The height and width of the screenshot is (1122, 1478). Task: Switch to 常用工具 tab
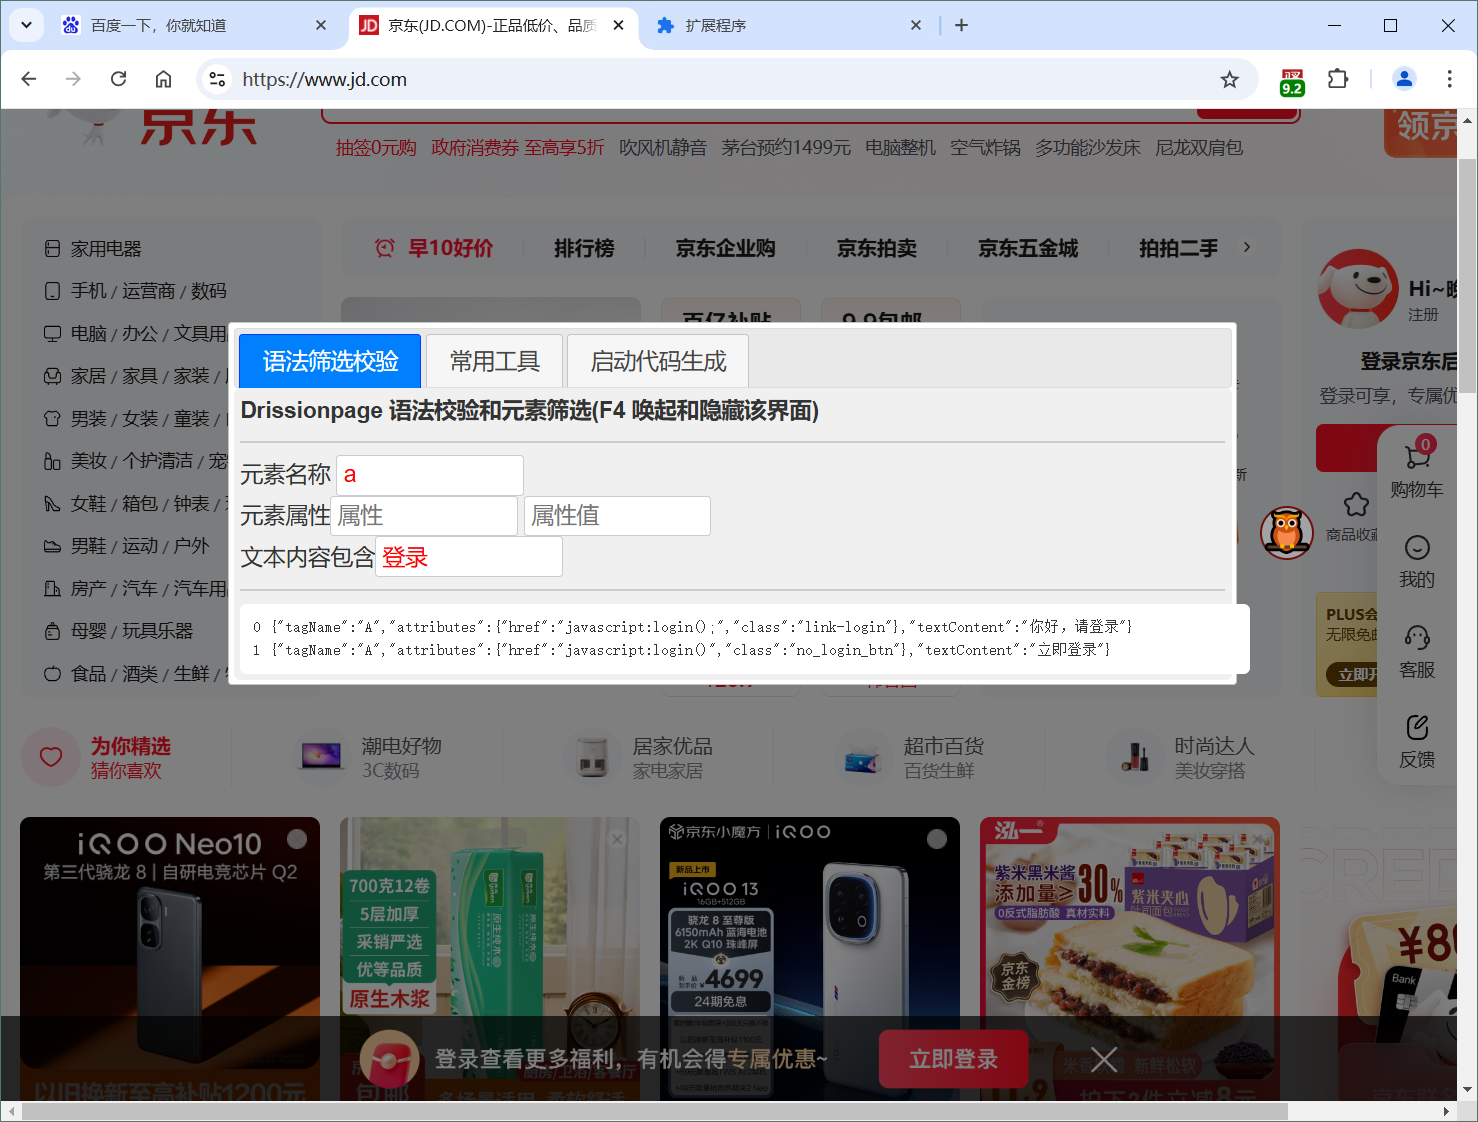(x=494, y=361)
